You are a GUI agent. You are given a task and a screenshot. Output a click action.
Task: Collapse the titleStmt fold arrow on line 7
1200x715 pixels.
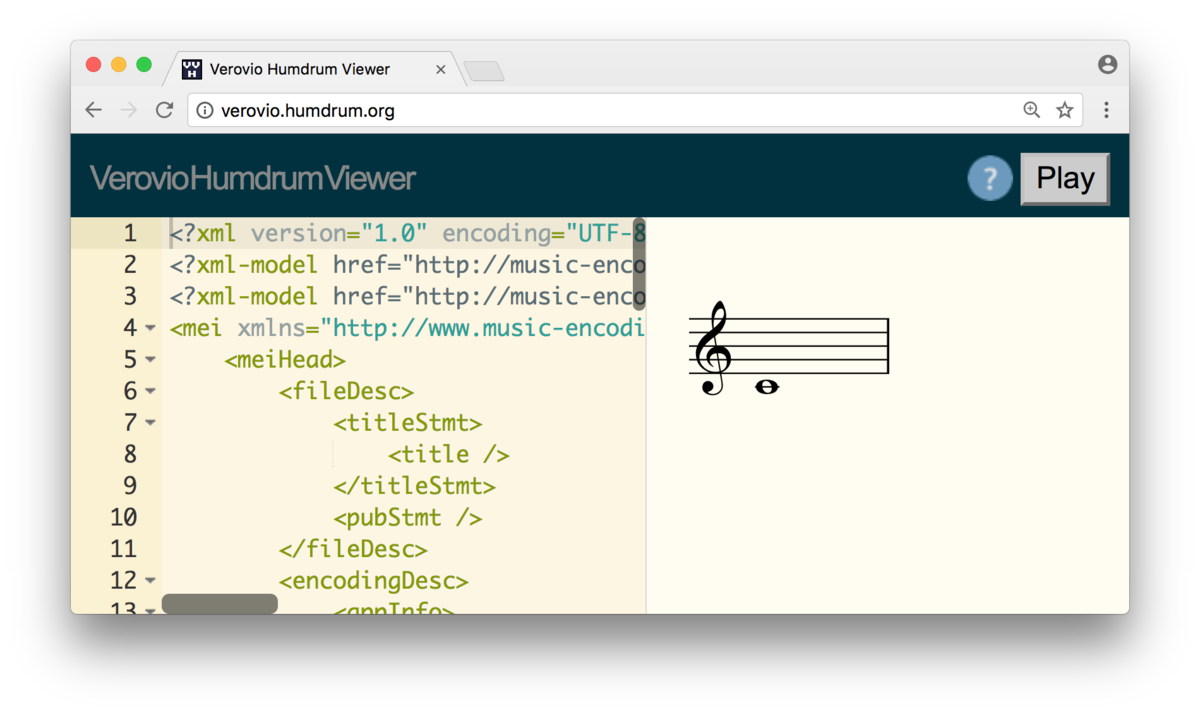coord(150,423)
